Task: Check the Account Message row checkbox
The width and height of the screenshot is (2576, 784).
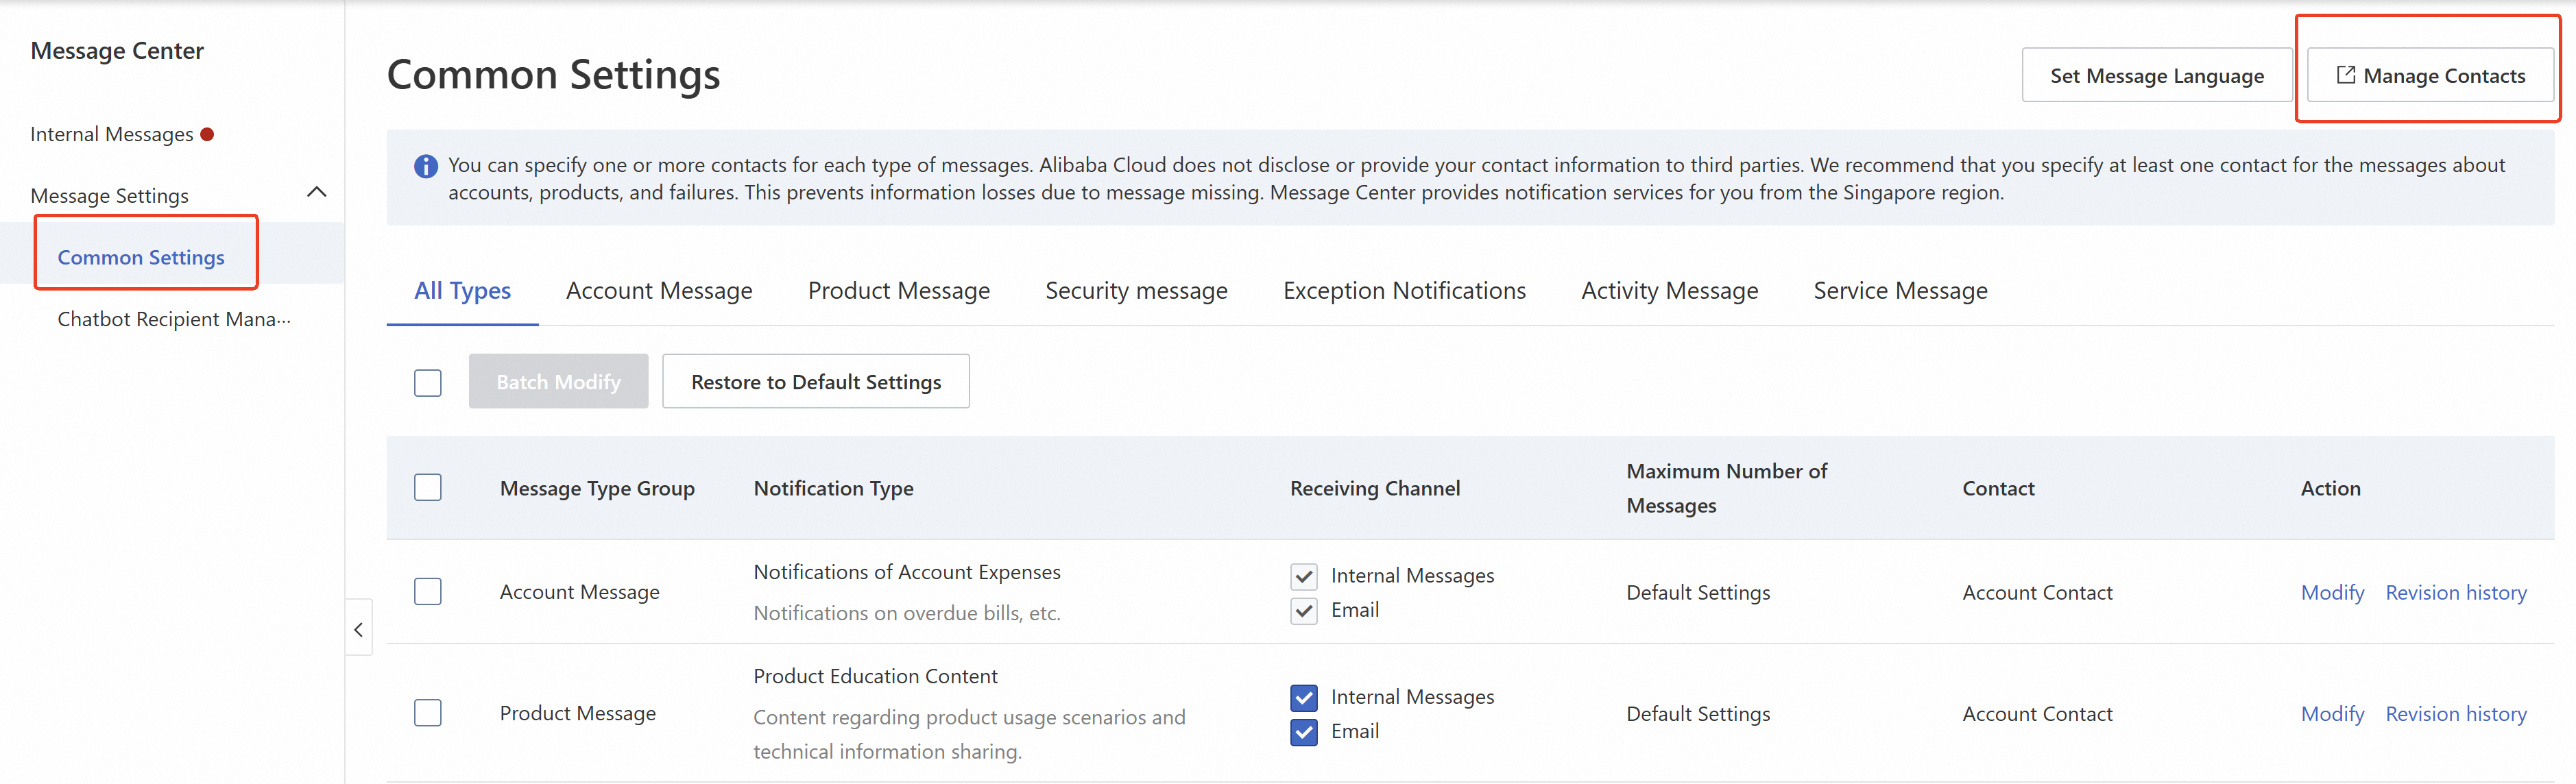Action: tap(428, 592)
